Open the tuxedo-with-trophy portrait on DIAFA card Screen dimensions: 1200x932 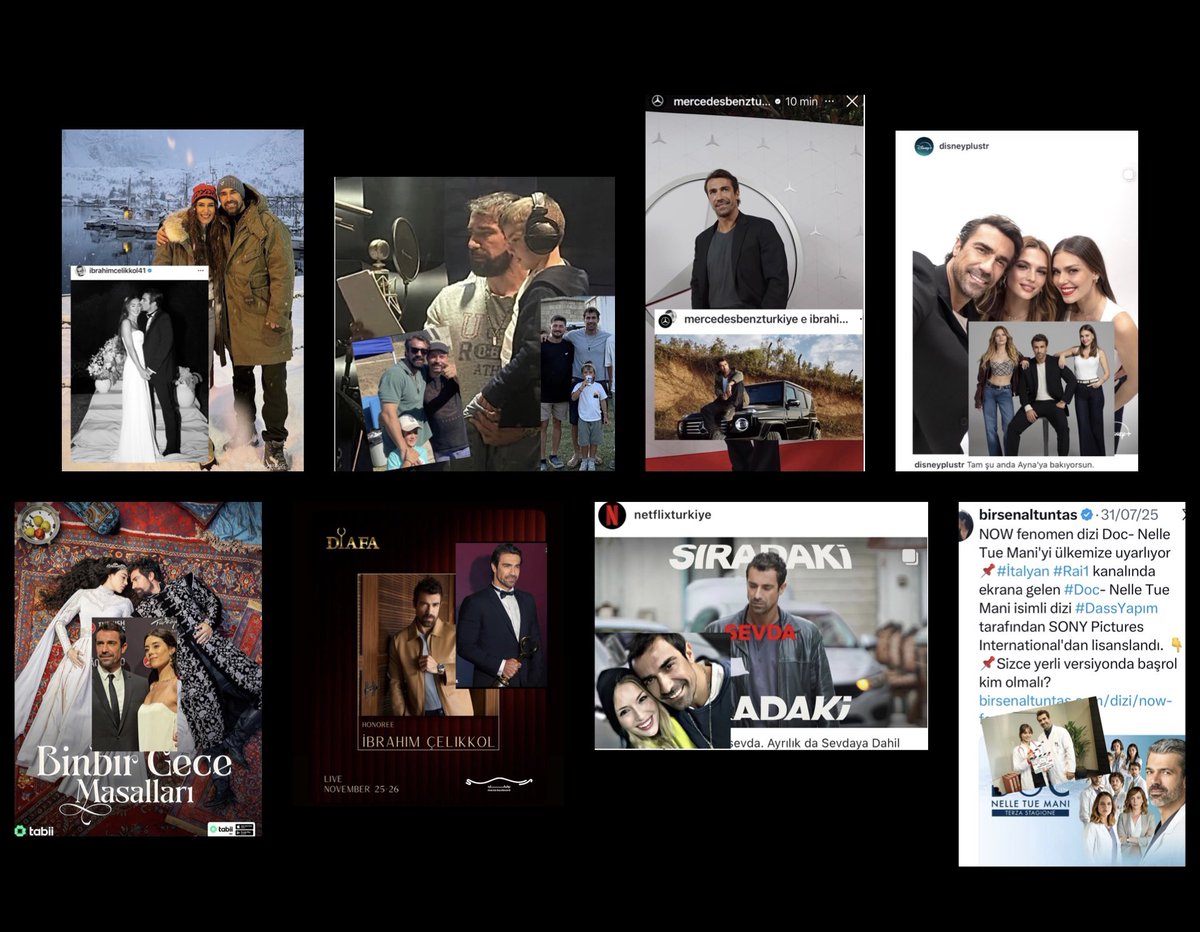tap(501, 615)
